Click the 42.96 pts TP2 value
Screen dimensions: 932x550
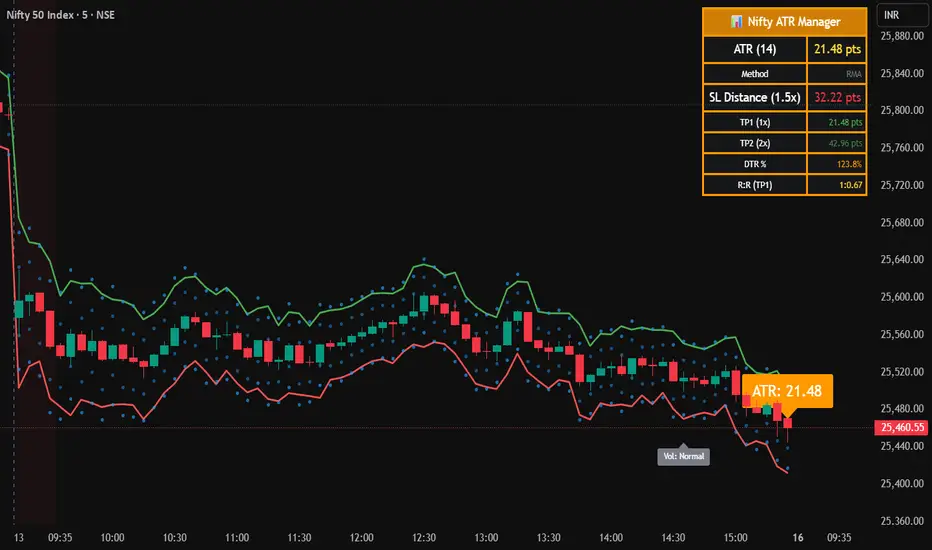point(845,143)
